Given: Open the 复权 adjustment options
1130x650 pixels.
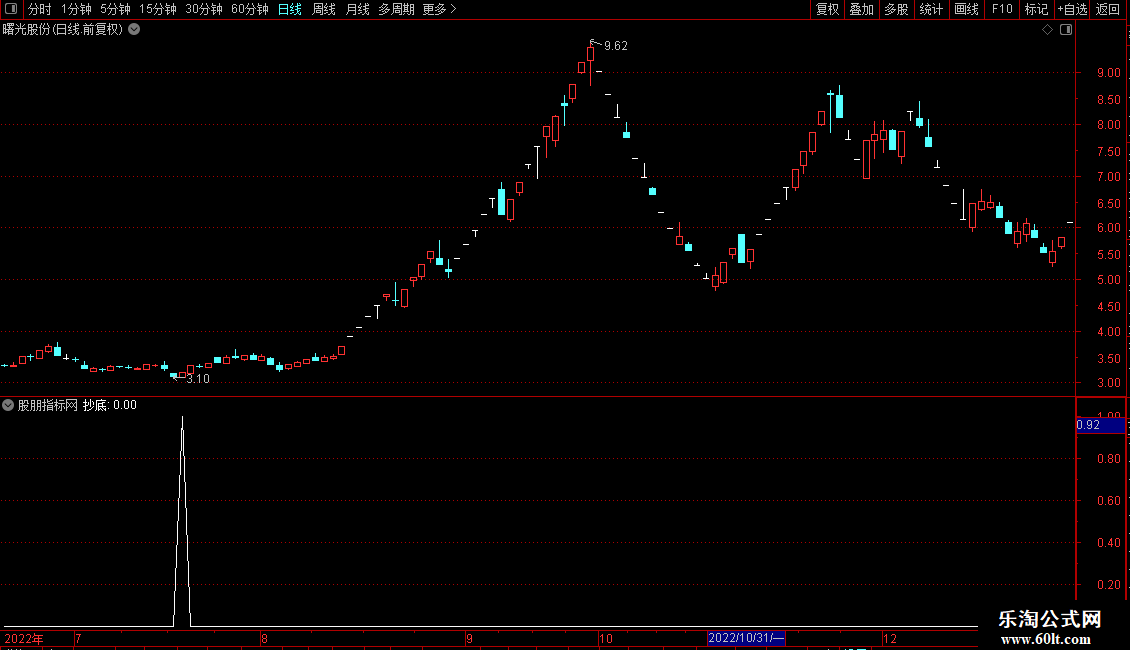Looking at the screenshot, I should (827, 9).
